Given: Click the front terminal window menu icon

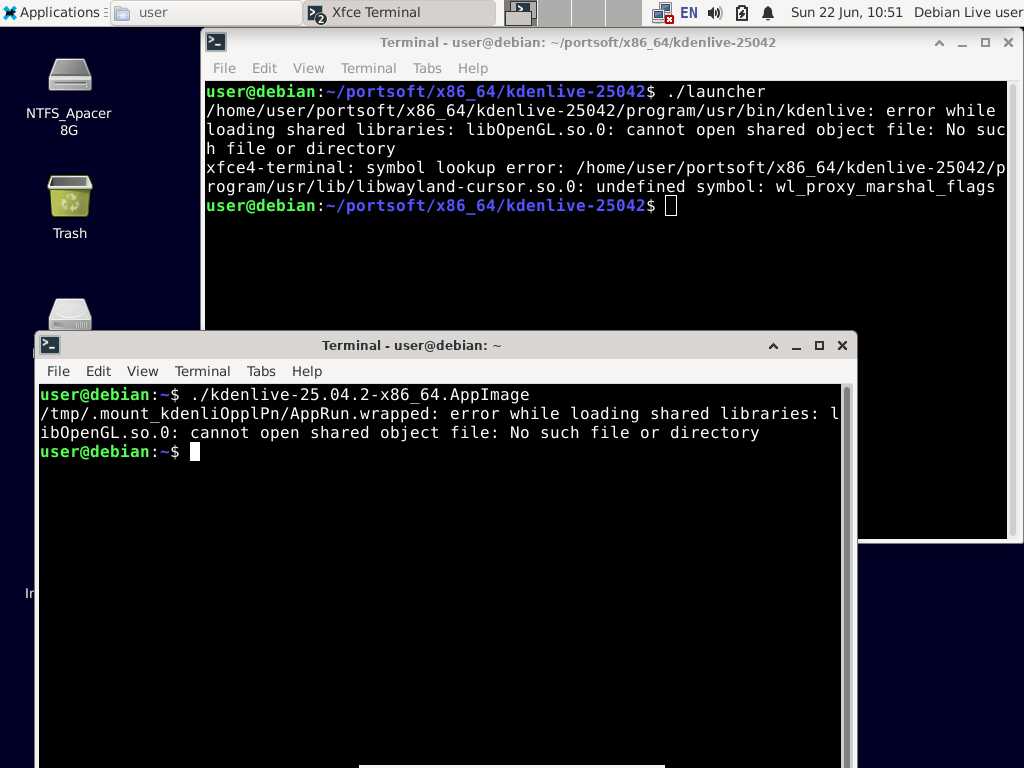Looking at the screenshot, I should pos(50,345).
